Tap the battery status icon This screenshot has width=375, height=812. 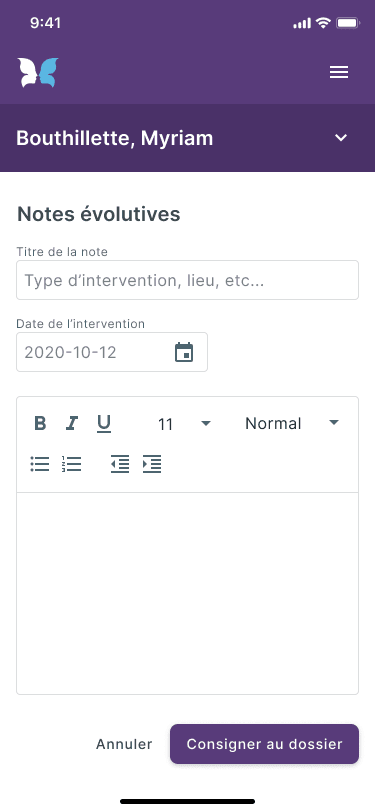click(x=348, y=23)
